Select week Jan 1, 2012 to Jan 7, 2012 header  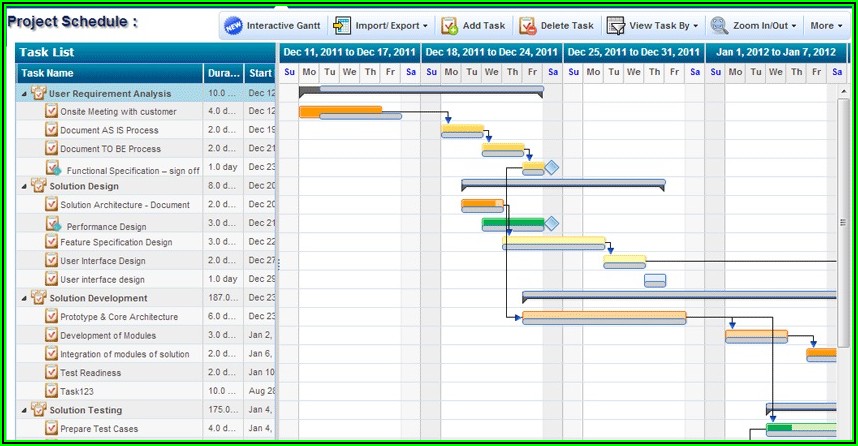tap(776, 53)
